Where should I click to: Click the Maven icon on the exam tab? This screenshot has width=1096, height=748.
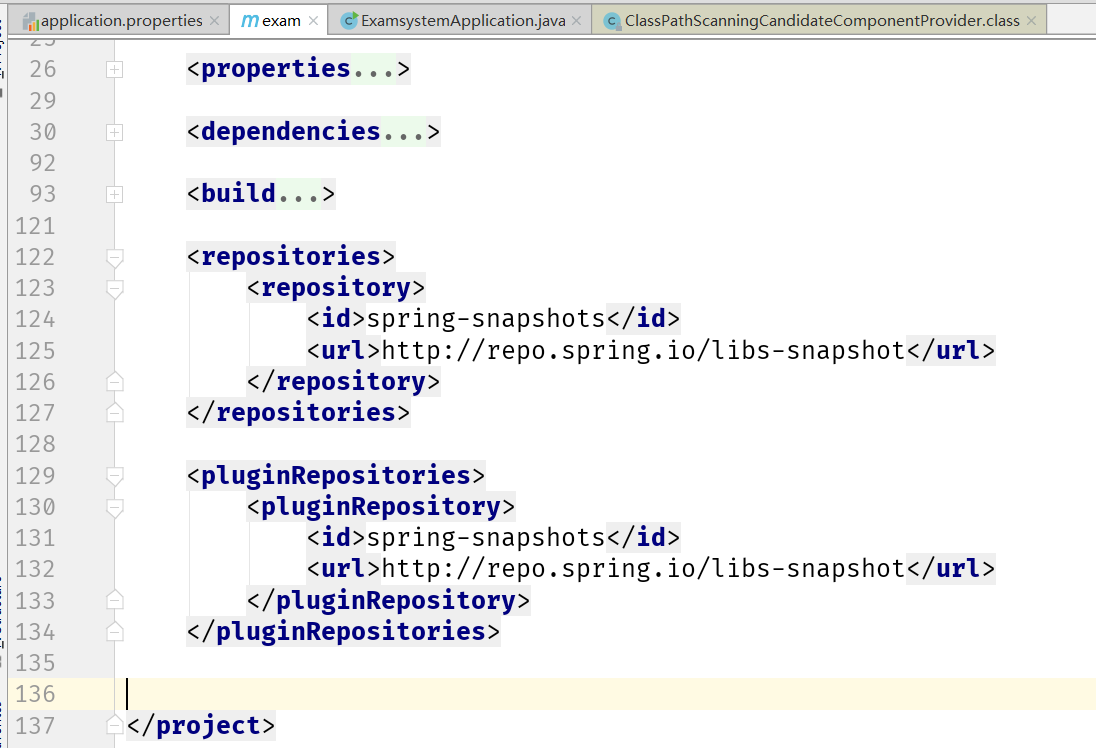pos(249,18)
